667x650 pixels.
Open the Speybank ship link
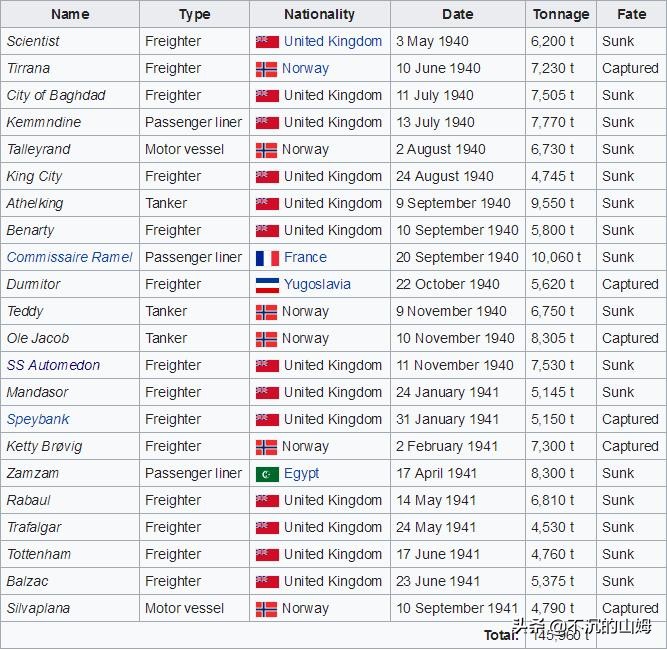38,419
